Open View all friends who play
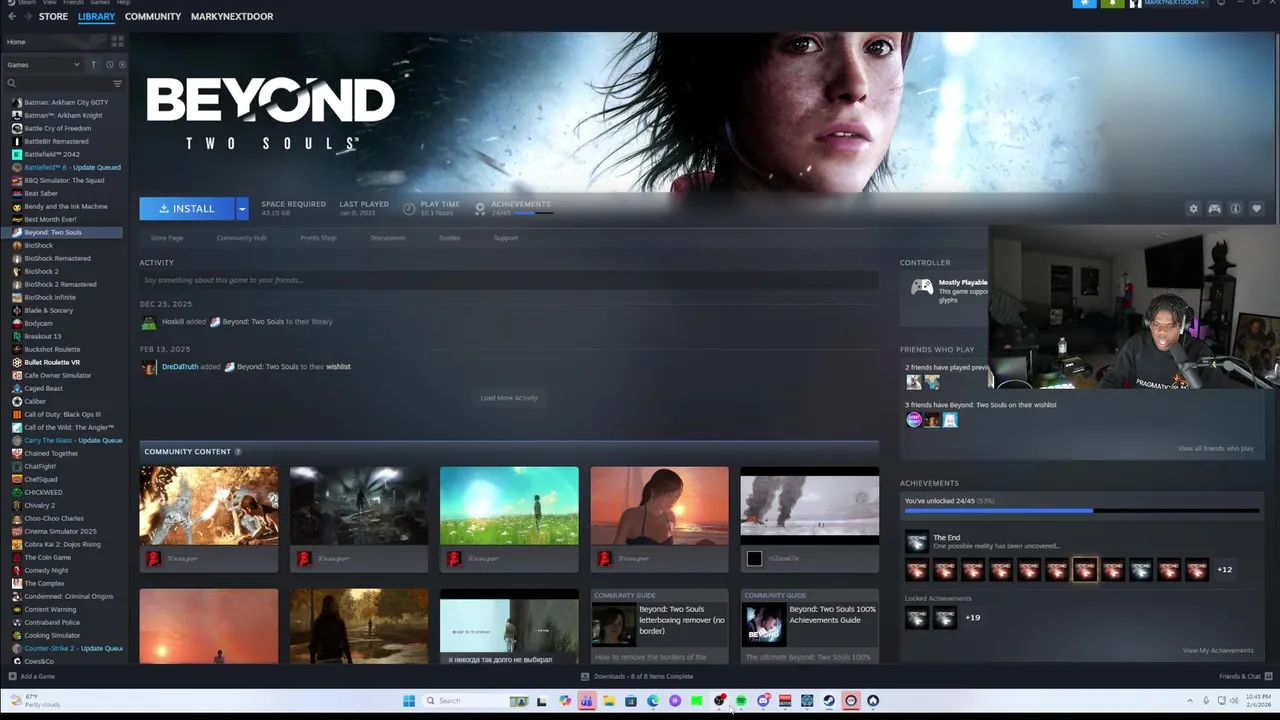The image size is (1280, 720). 1215,448
